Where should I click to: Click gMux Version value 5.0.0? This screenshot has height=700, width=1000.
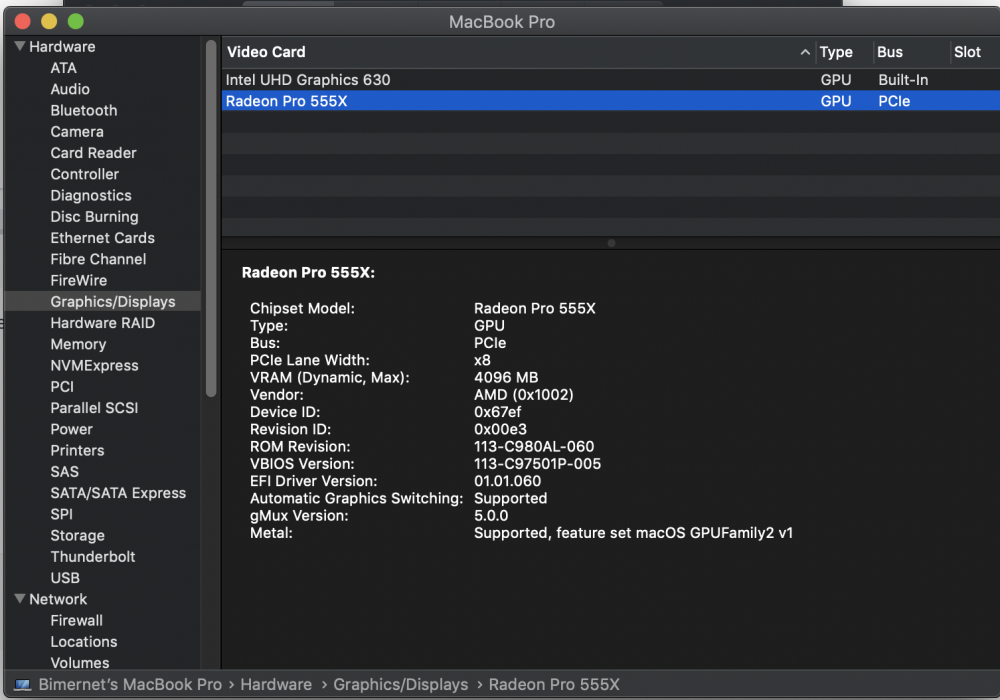point(491,515)
